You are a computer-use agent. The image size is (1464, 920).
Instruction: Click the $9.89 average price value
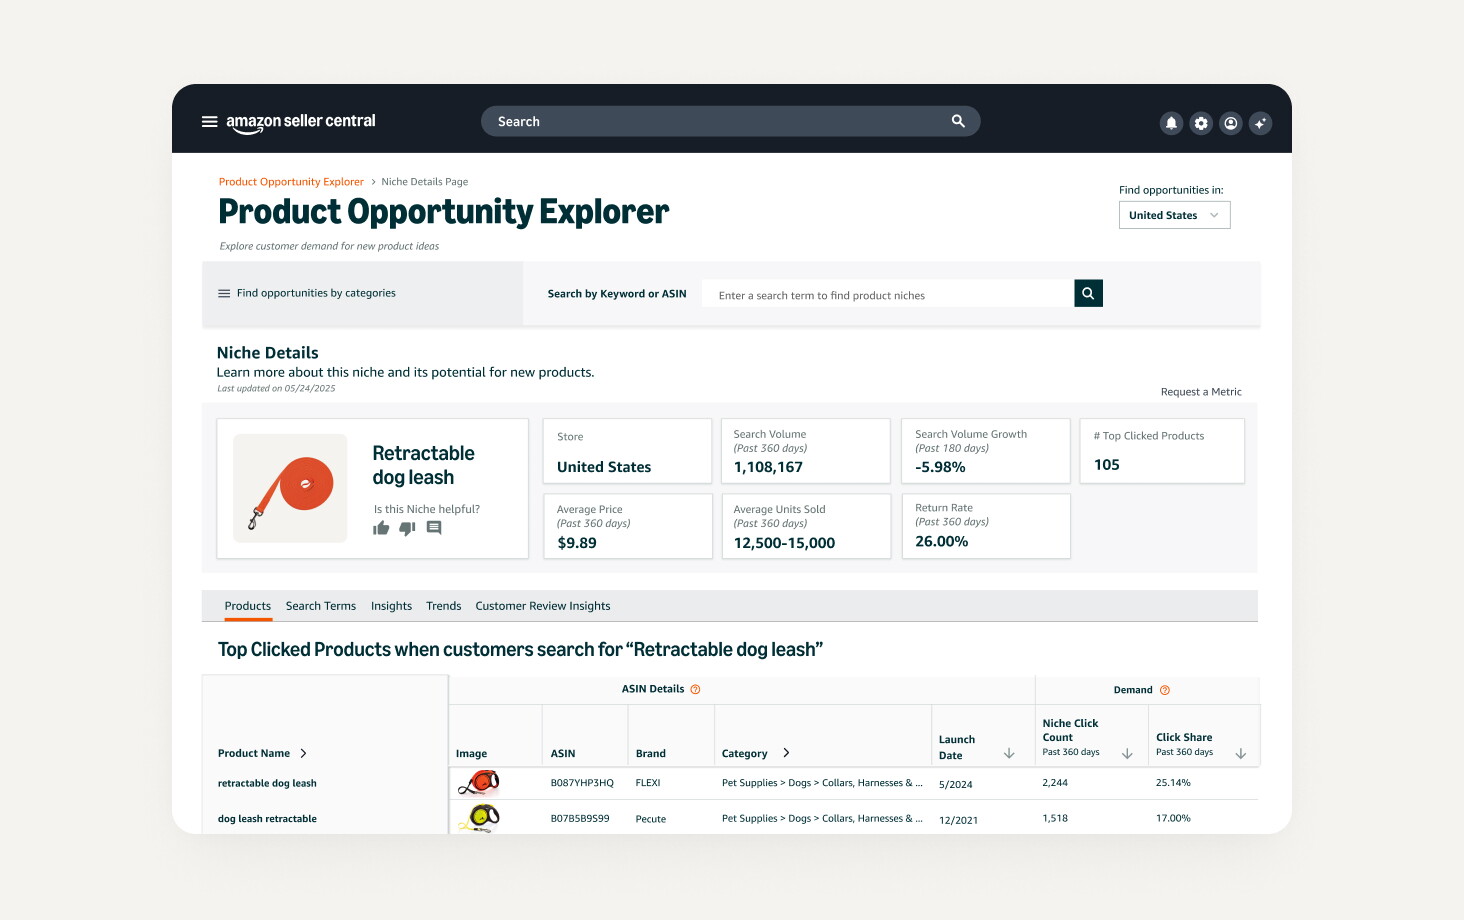click(x=577, y=543)
